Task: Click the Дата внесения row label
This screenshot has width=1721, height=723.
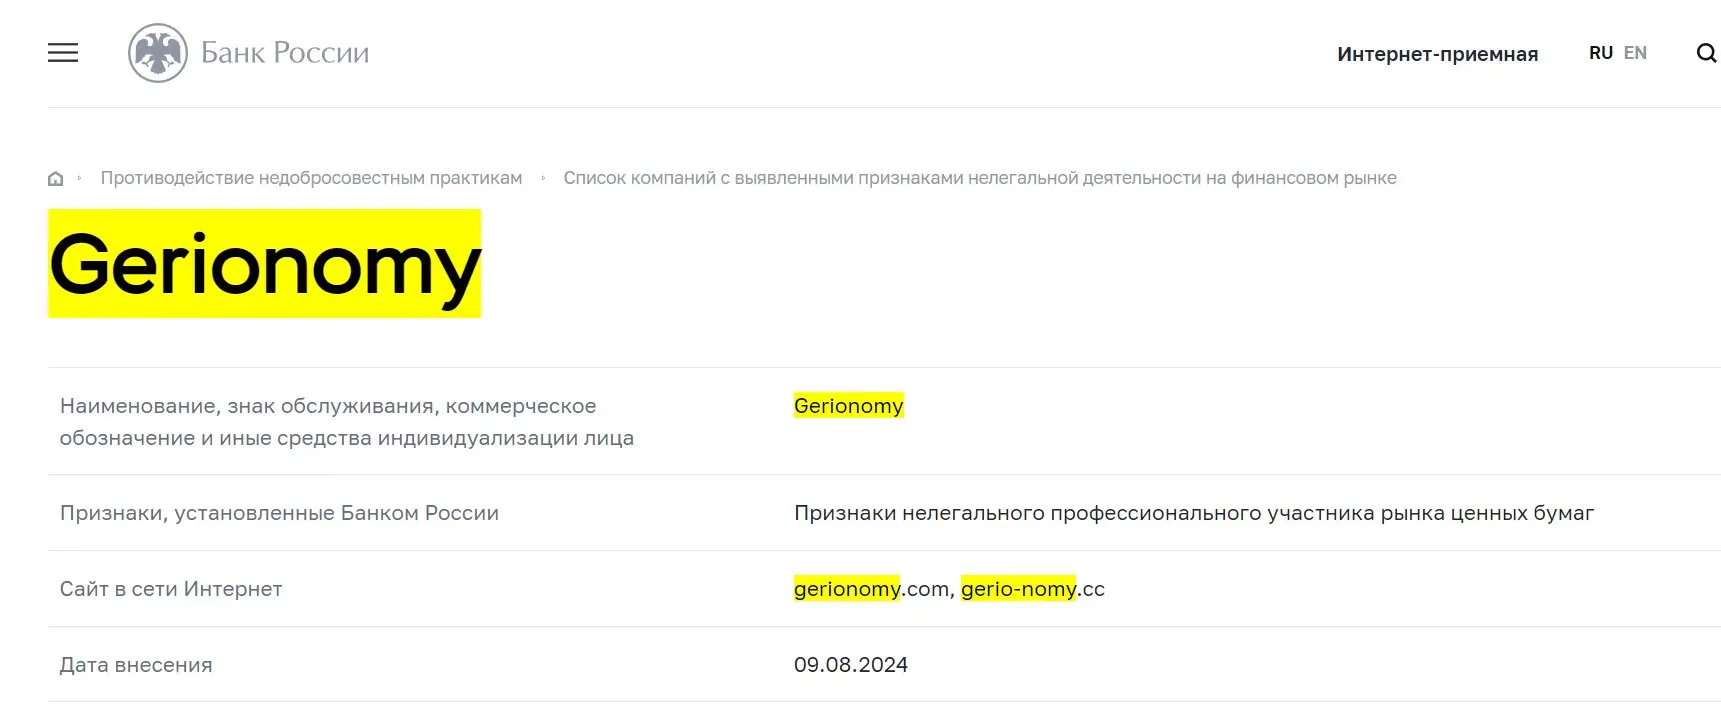Action: (x=135, y=664)
